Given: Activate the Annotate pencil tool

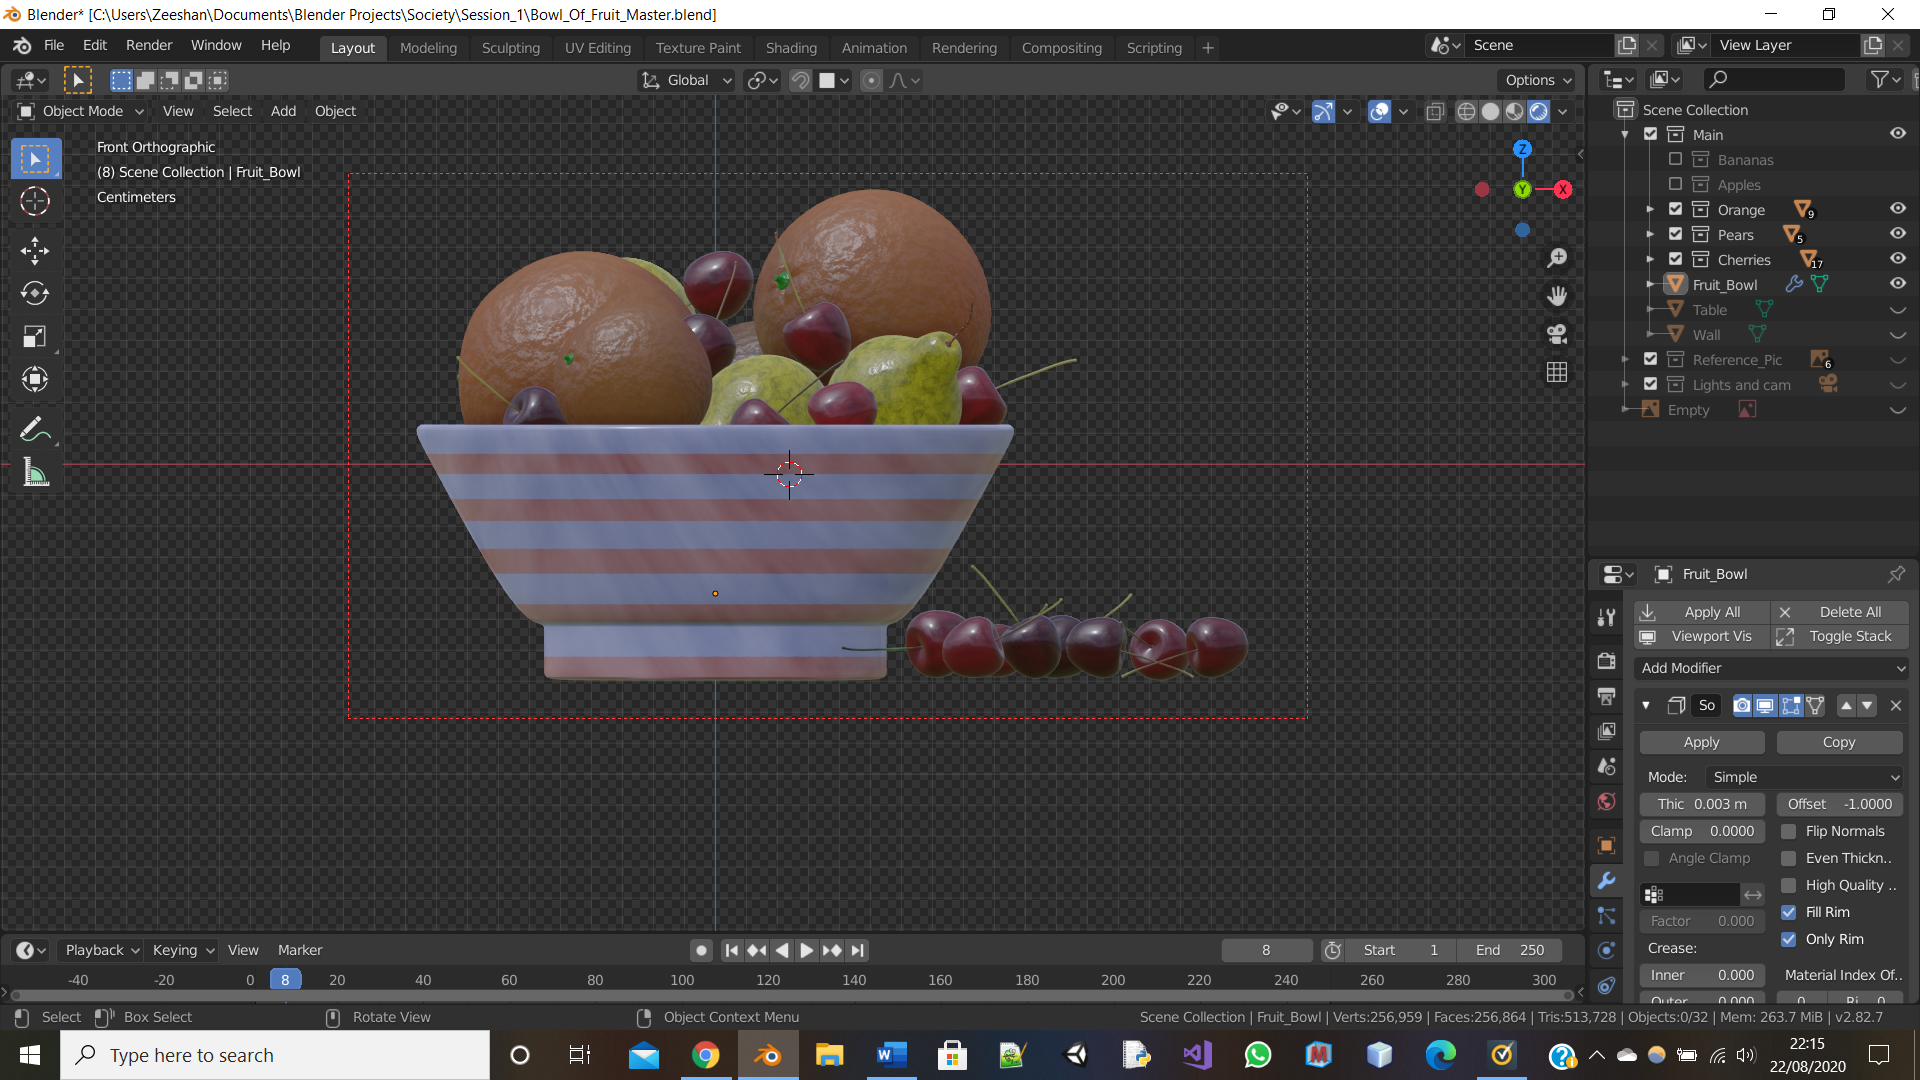Looking at the screenshot, I should pos(35,430).
